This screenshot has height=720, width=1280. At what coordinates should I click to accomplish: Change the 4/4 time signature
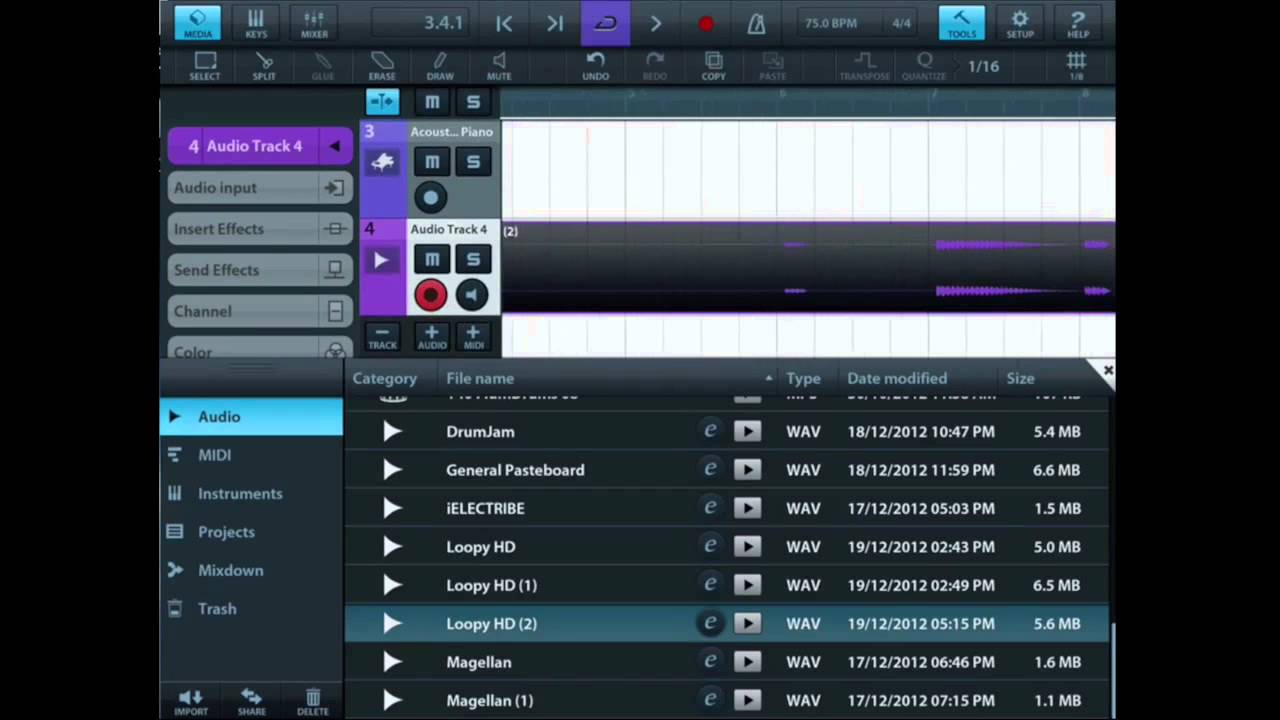pos(901,23)
